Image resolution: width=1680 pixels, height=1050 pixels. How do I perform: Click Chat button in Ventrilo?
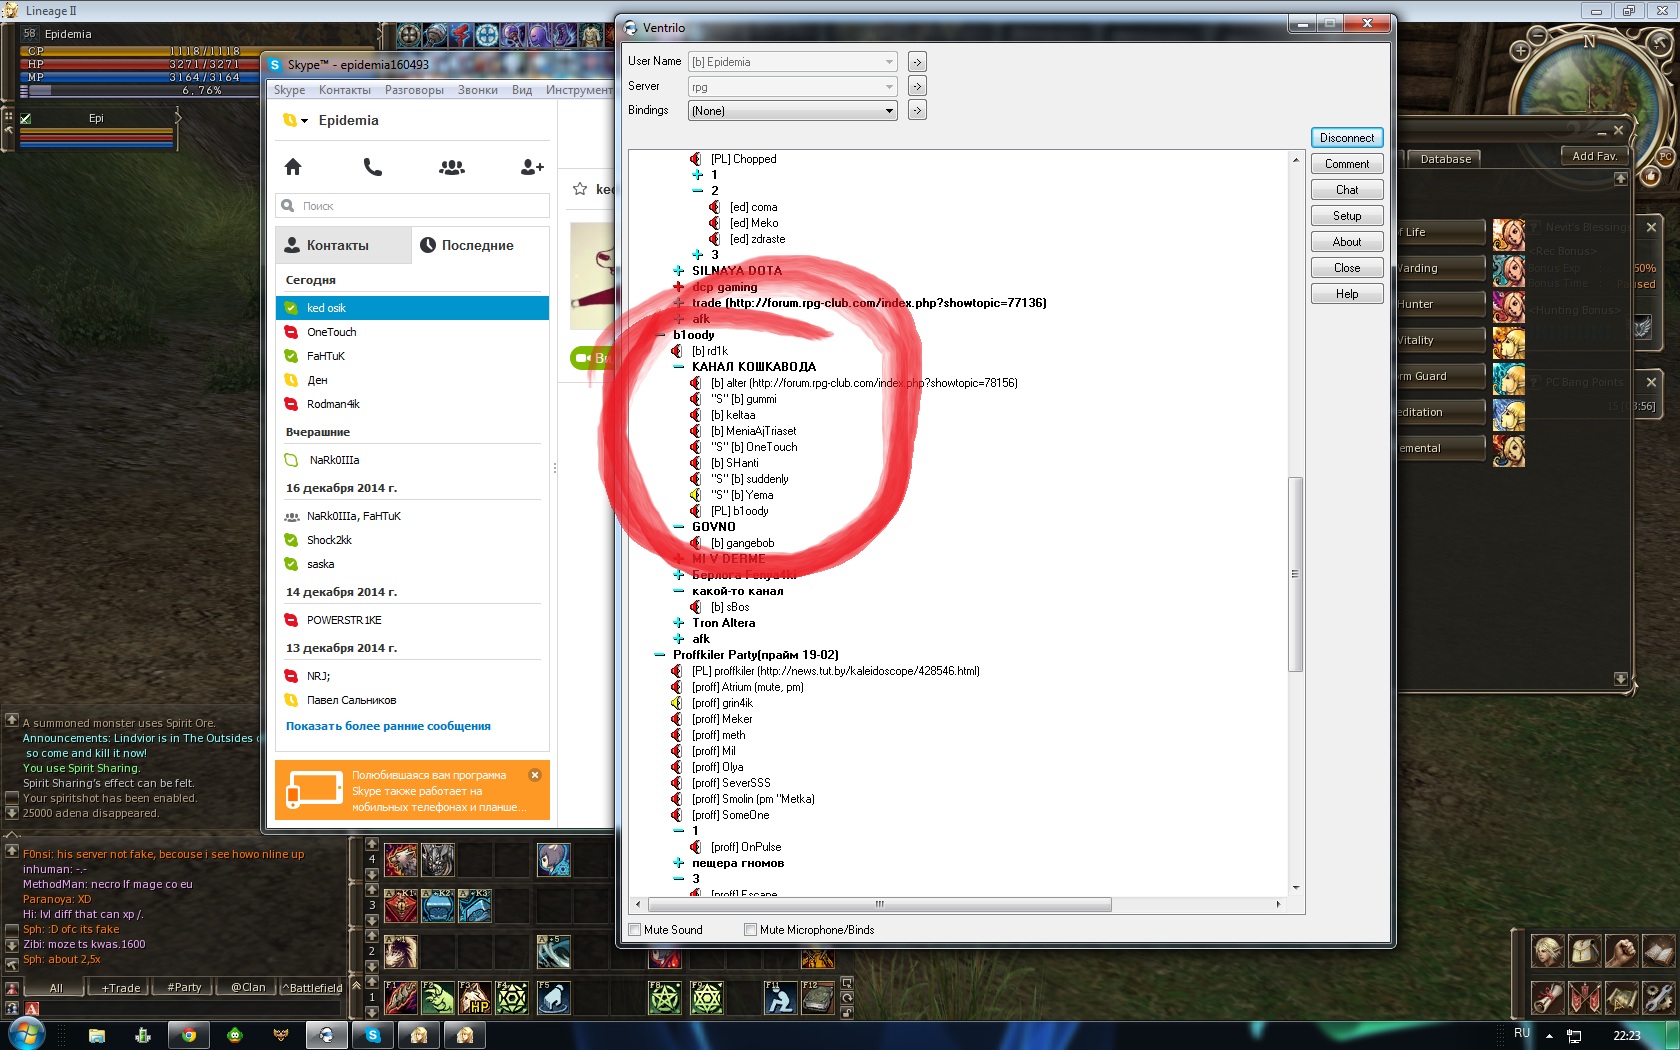1347,190
